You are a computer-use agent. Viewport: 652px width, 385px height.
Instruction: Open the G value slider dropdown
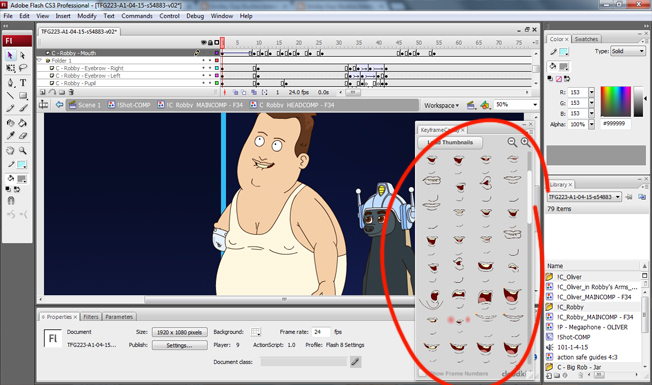[592, 103]
